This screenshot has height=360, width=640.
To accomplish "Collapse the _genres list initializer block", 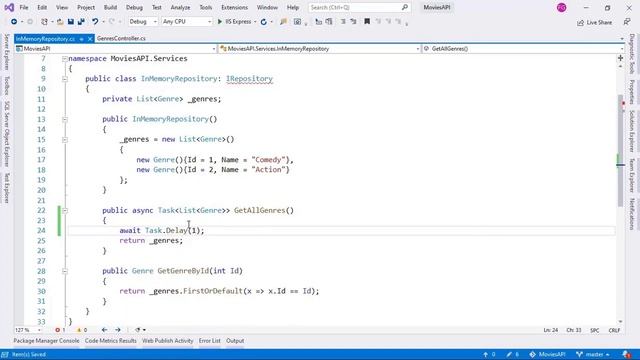I will click(x=64, y=140).
